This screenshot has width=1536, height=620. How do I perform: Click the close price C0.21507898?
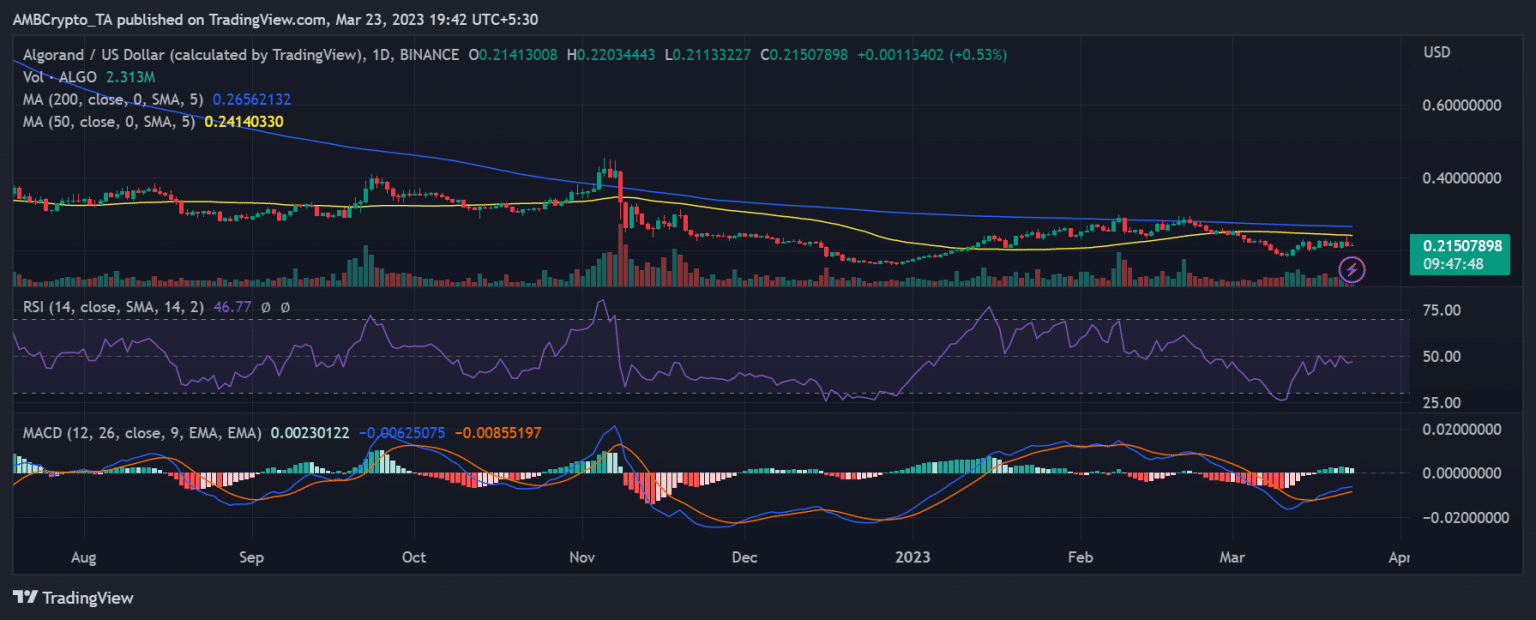(x=803, y=55)
